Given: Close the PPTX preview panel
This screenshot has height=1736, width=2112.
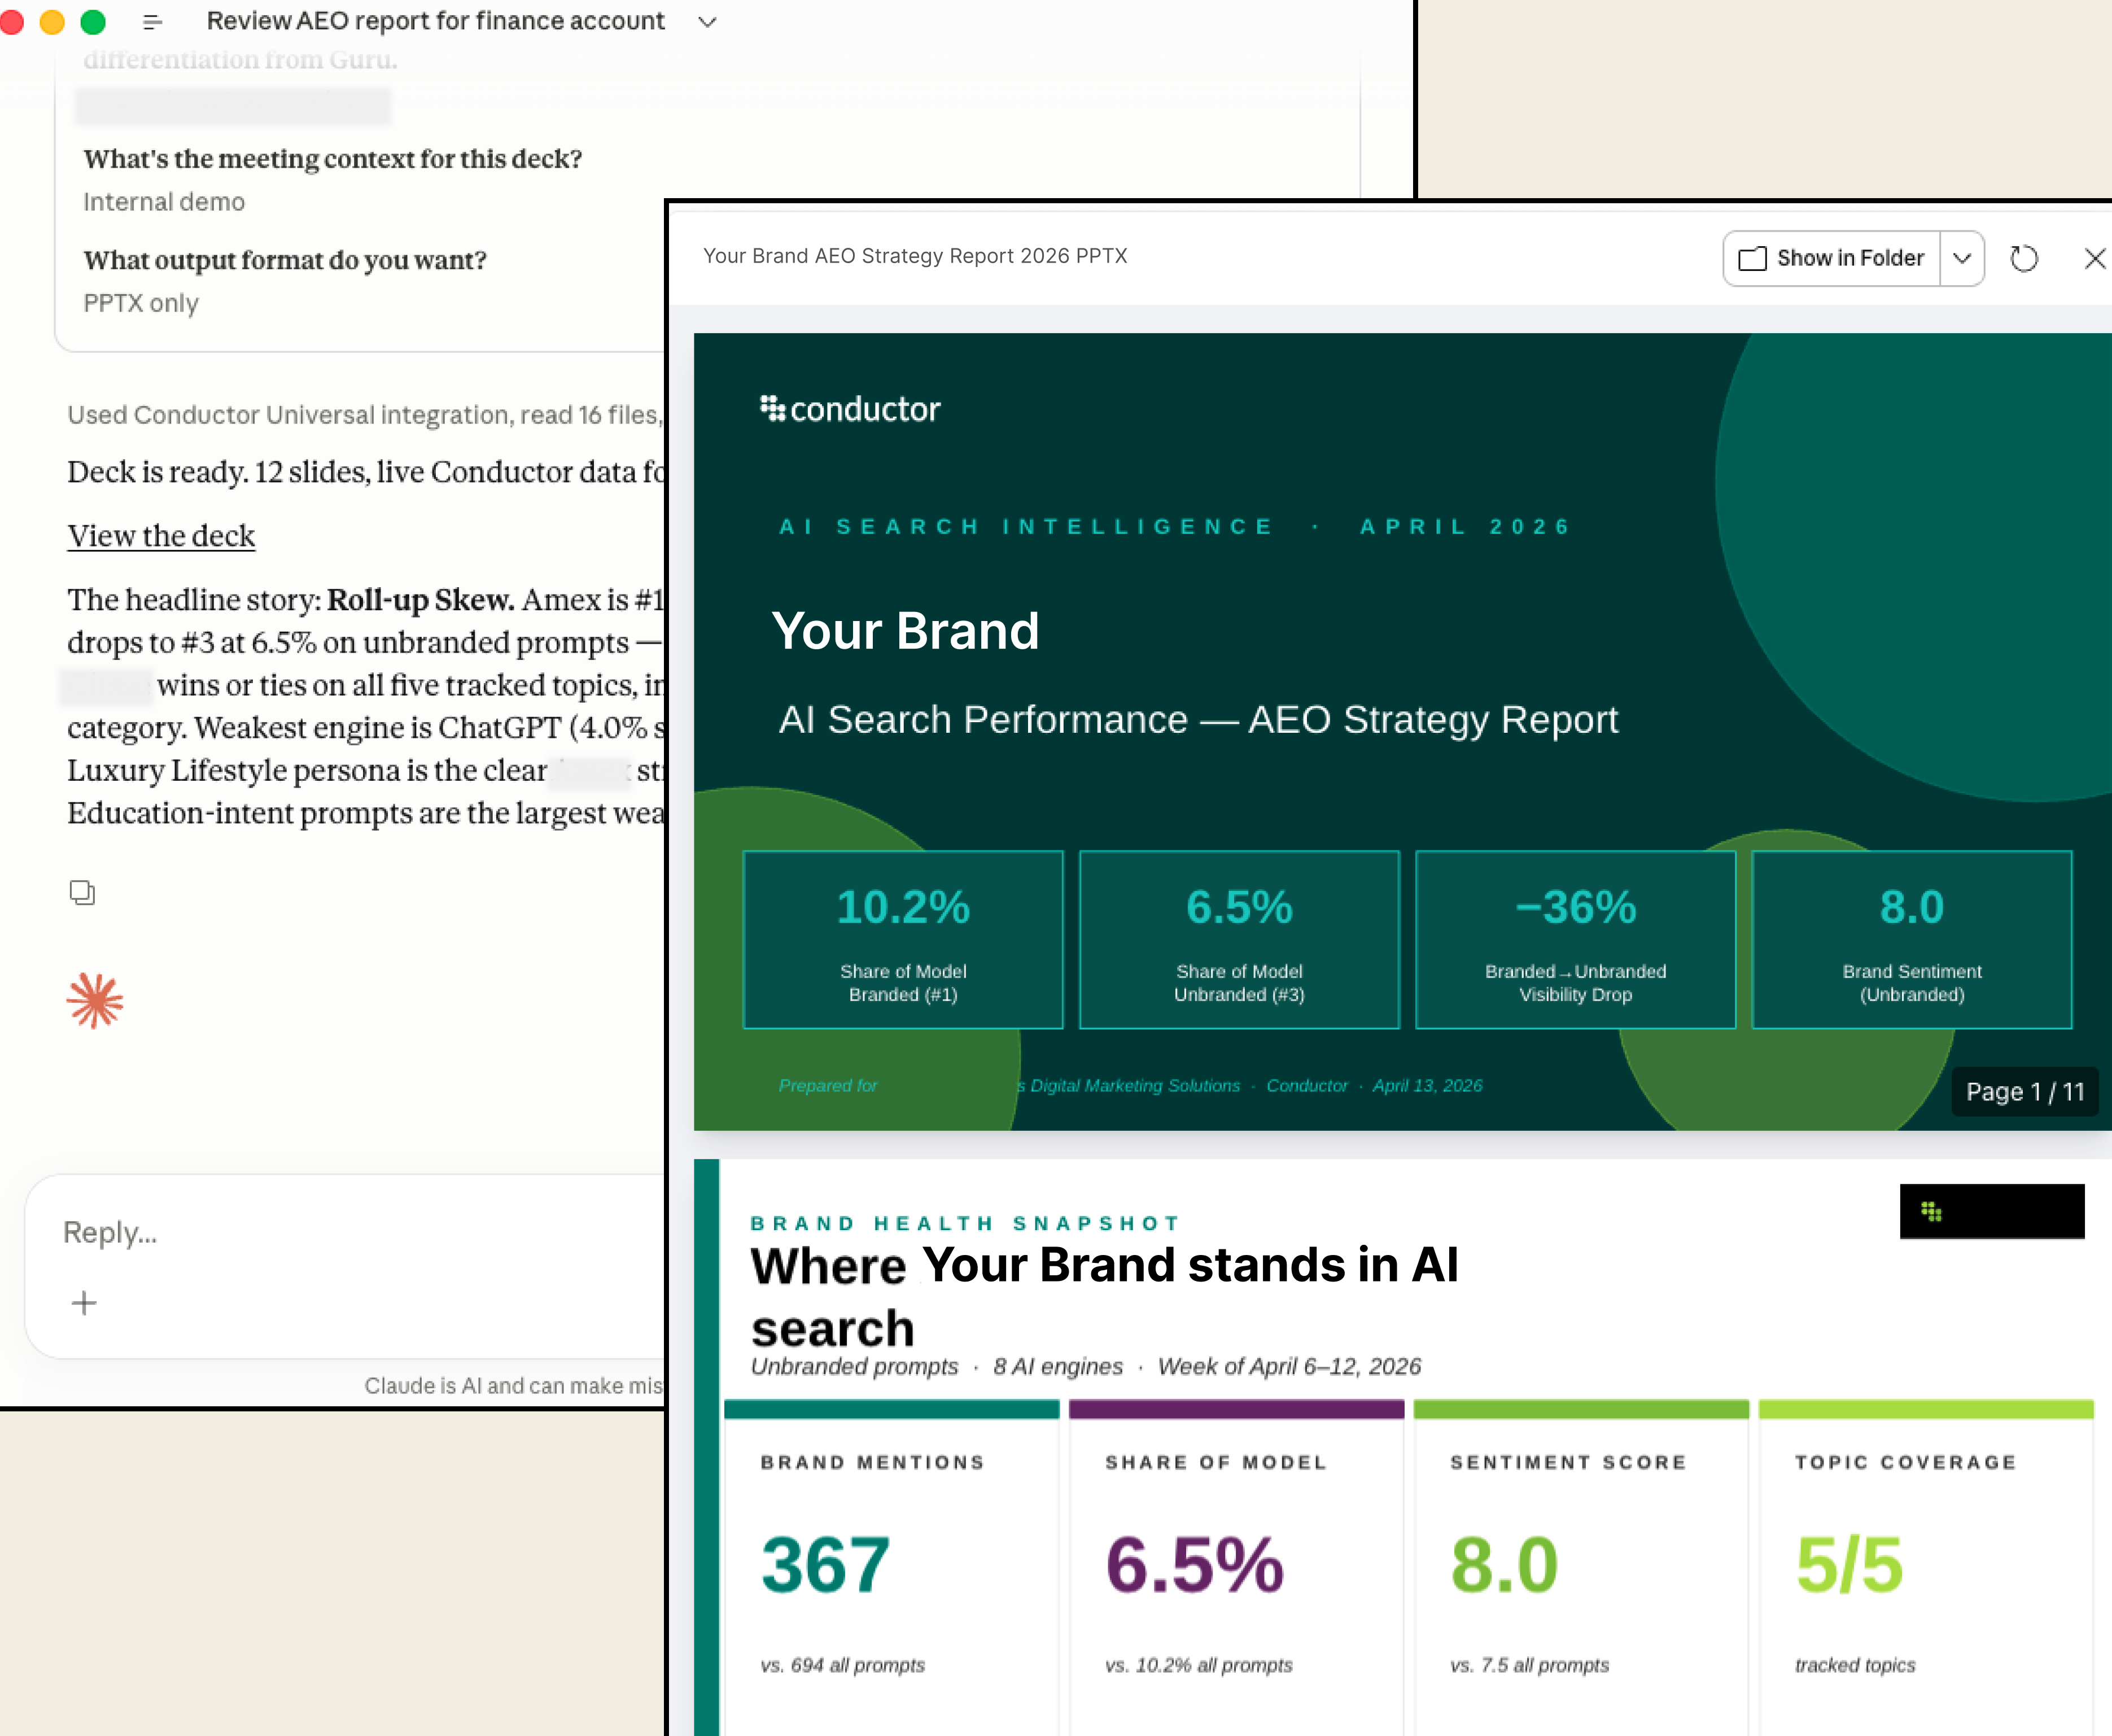Looking at the screenshot, I should coord(2094,259).
